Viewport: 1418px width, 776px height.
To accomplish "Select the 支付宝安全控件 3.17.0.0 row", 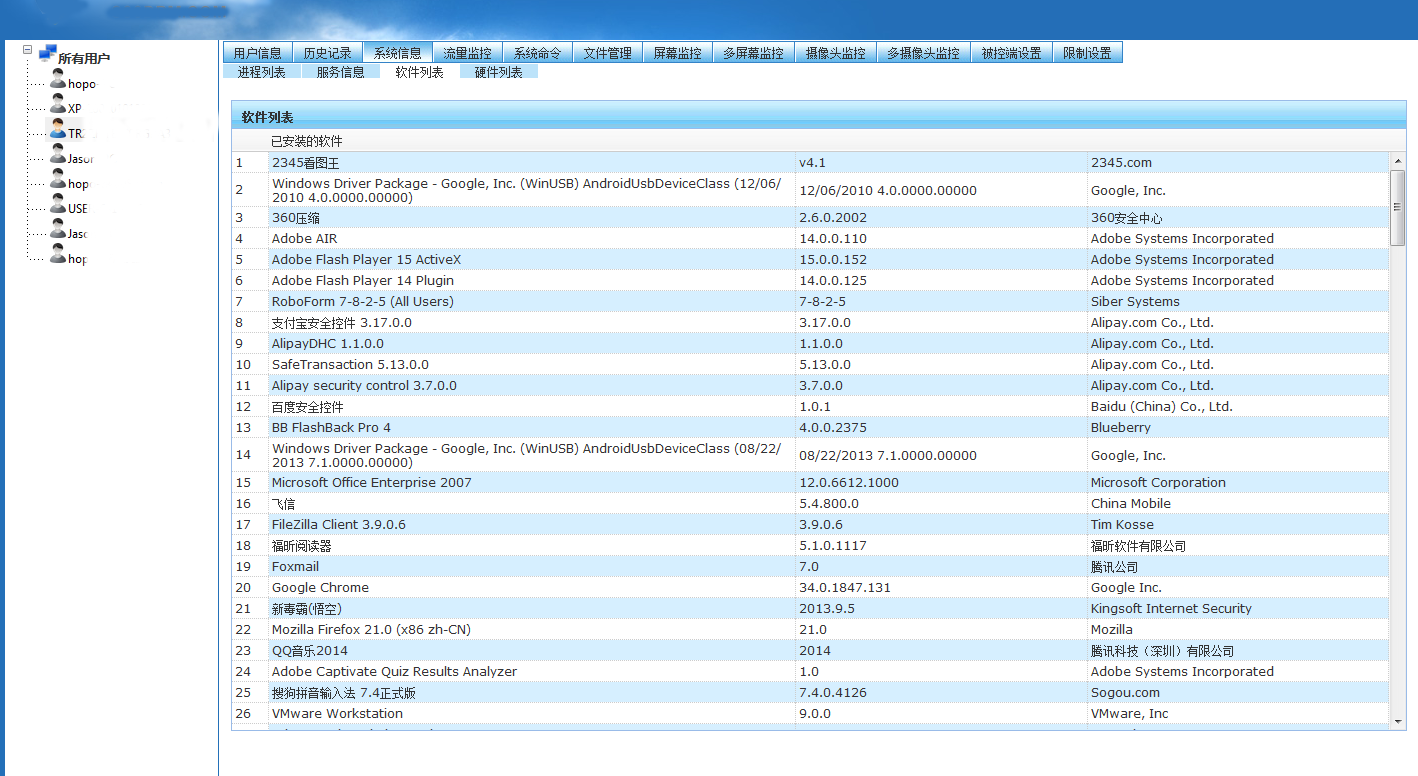I will click(x=811, y=322).
